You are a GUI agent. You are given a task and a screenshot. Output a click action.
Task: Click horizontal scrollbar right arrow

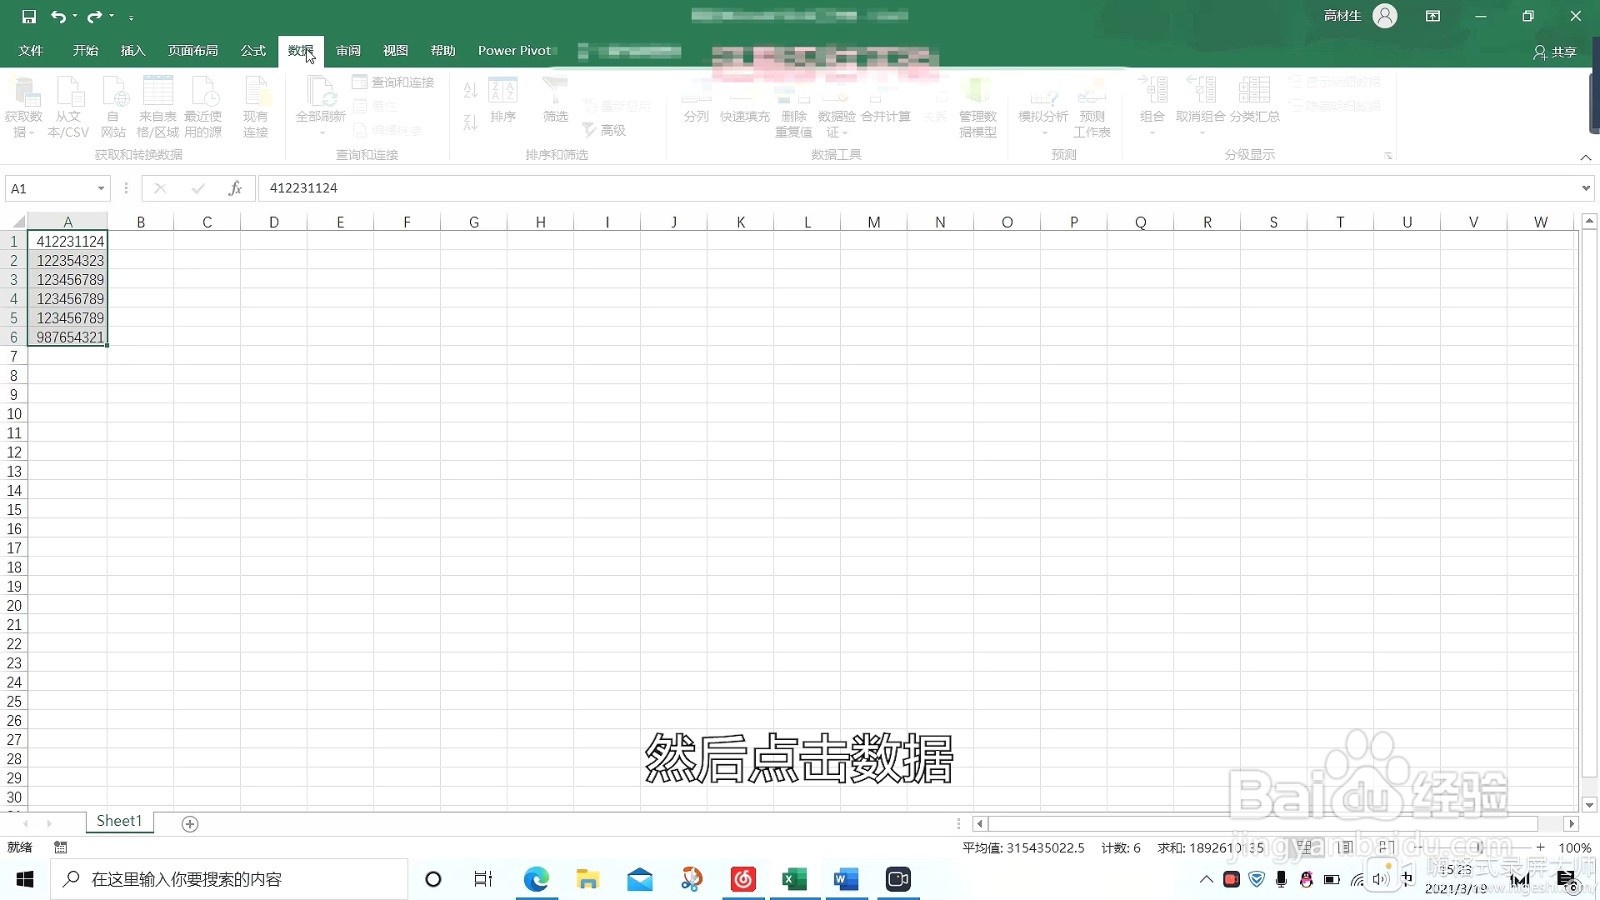(x=1571, y=824)
